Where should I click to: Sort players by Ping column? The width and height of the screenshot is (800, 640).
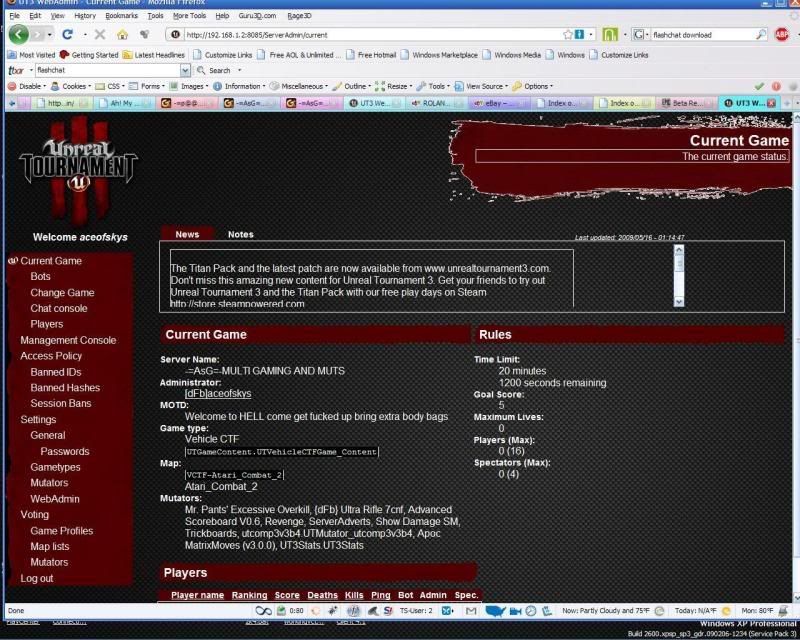tap(381, 595)
